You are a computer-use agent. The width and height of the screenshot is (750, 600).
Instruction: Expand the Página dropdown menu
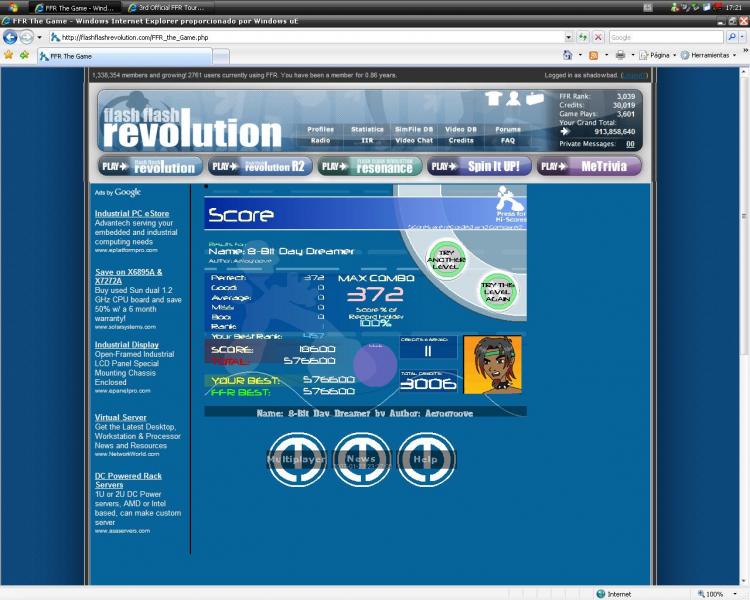pos(660,55)
